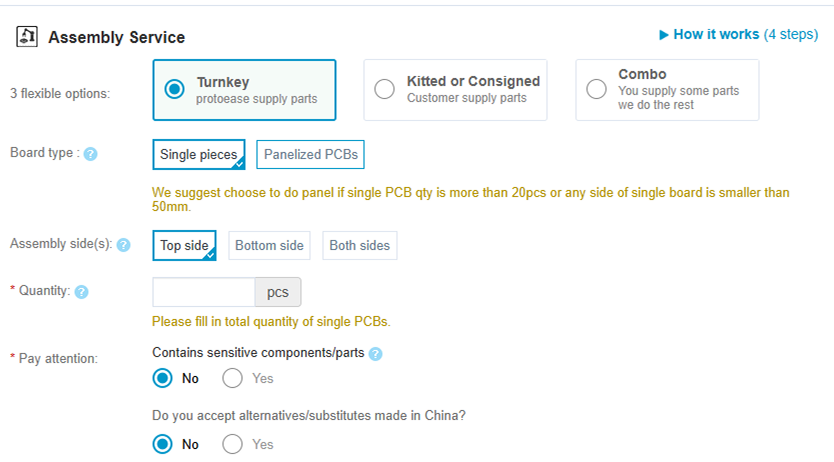Set assembly to Bottom side

click(x=270, y=245)
